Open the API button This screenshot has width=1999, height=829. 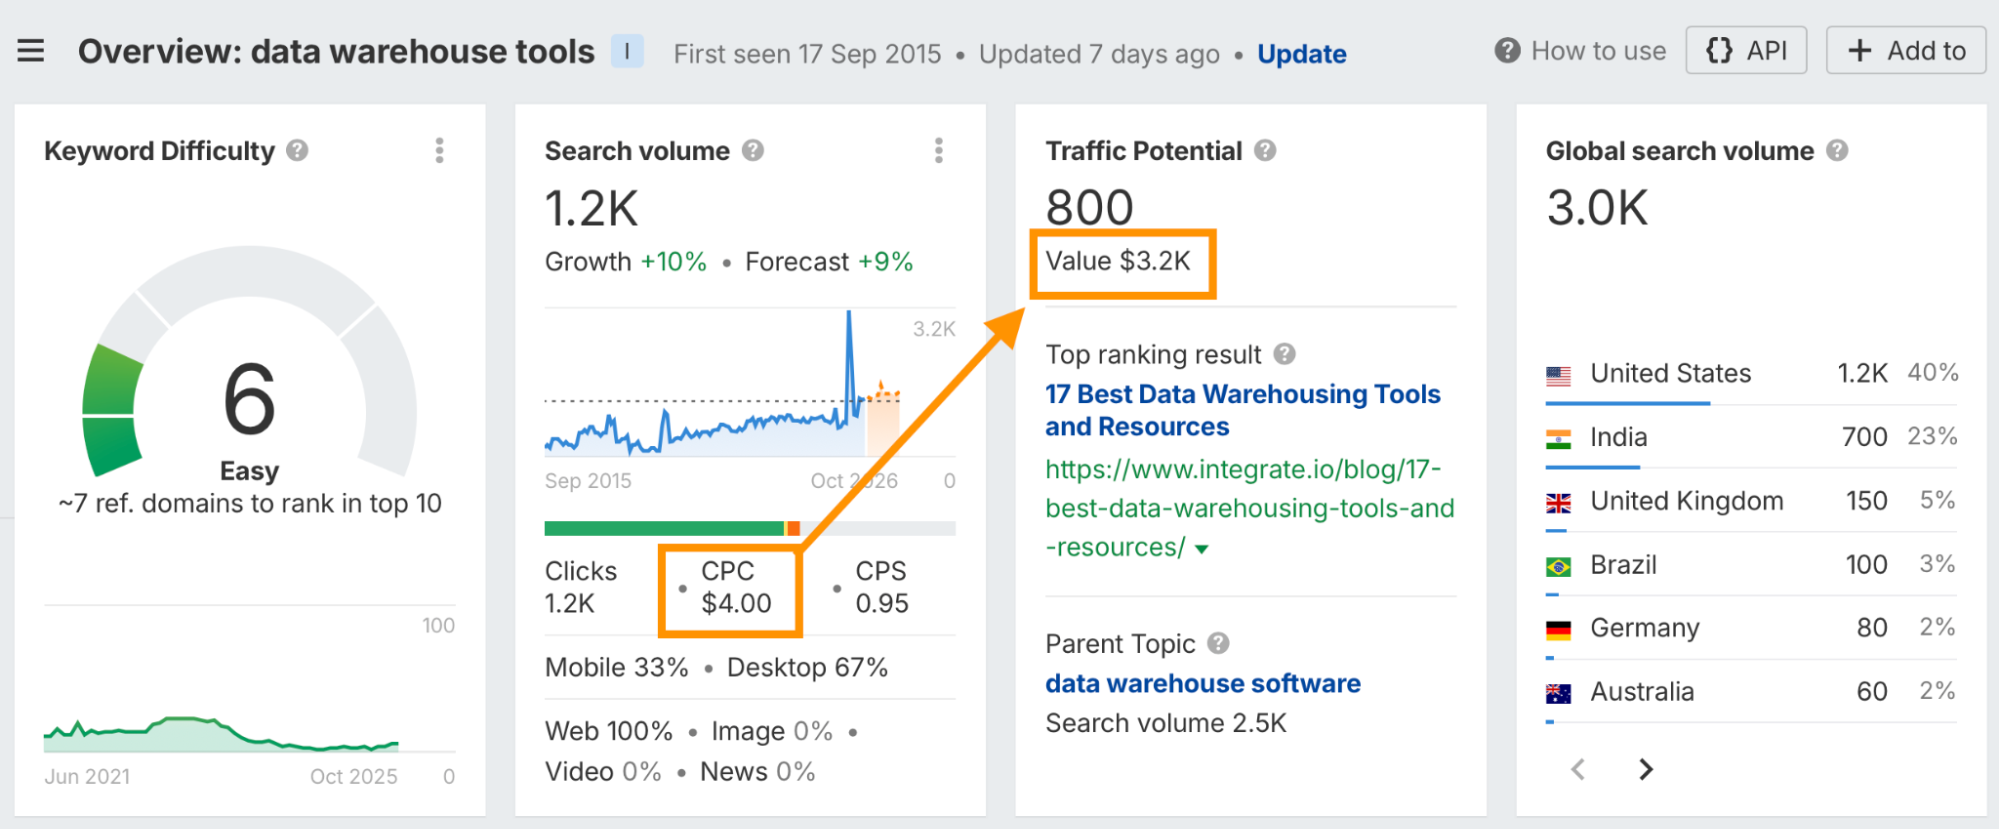(x=1745, y=51)
